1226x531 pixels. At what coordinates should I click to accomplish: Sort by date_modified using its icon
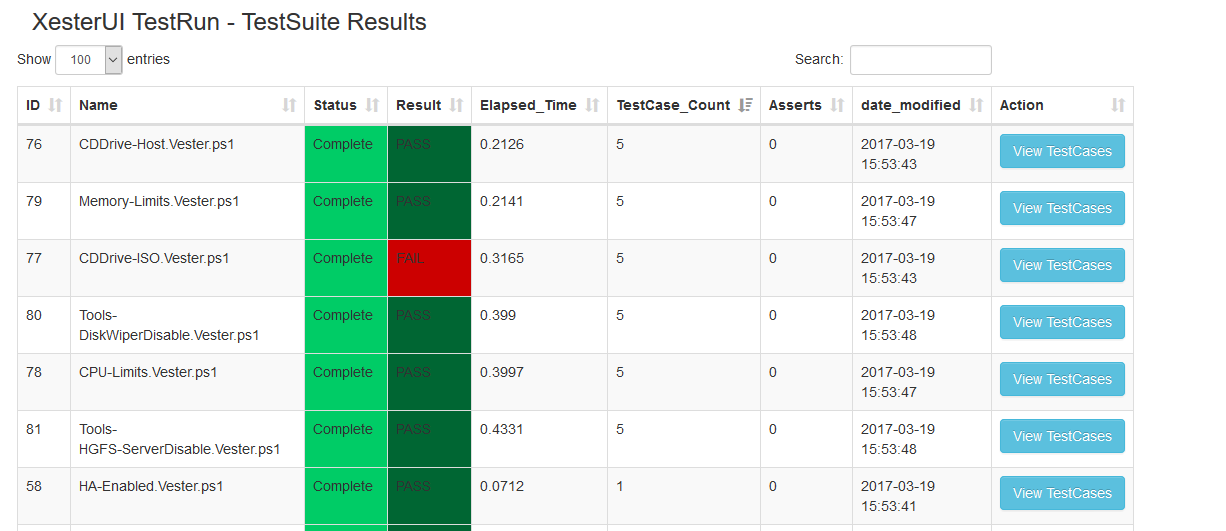click(976, 105)
